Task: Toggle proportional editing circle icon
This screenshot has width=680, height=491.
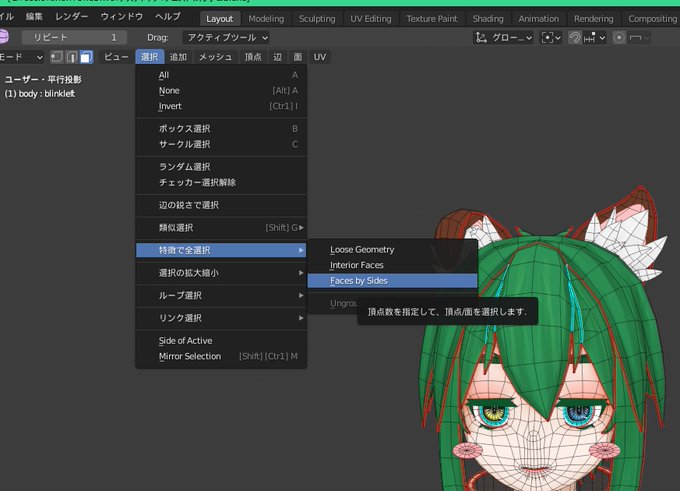Action: point(619,38)
